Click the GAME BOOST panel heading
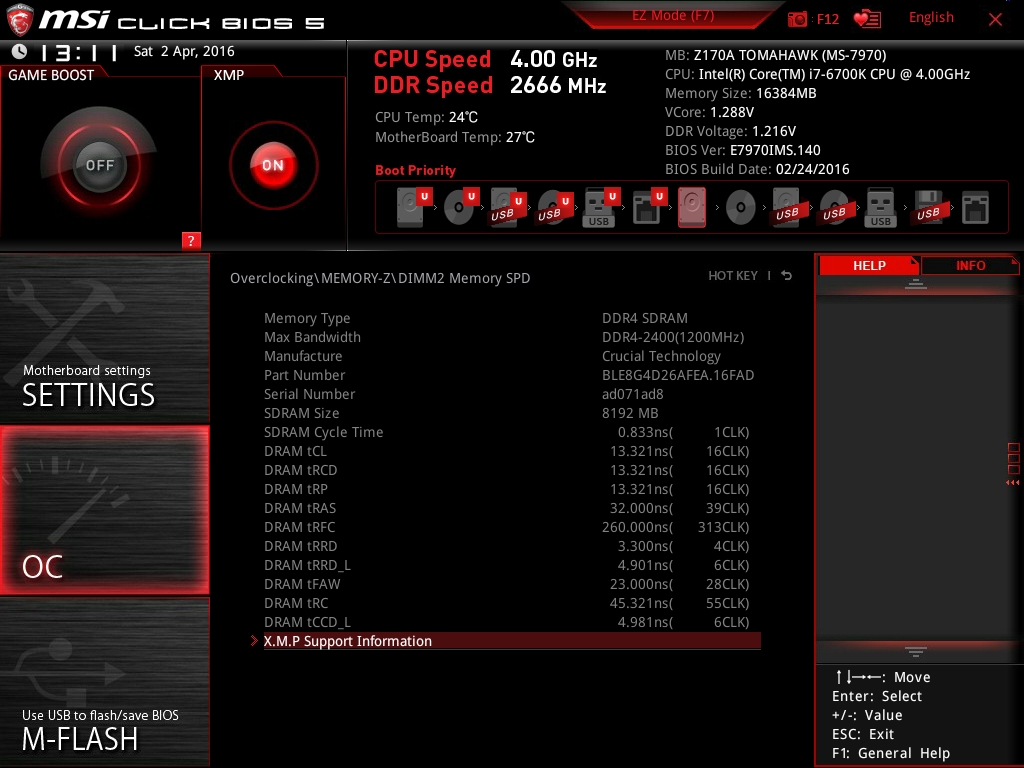The height and width of the screenshot is (768, 1024). coord(51,75)
